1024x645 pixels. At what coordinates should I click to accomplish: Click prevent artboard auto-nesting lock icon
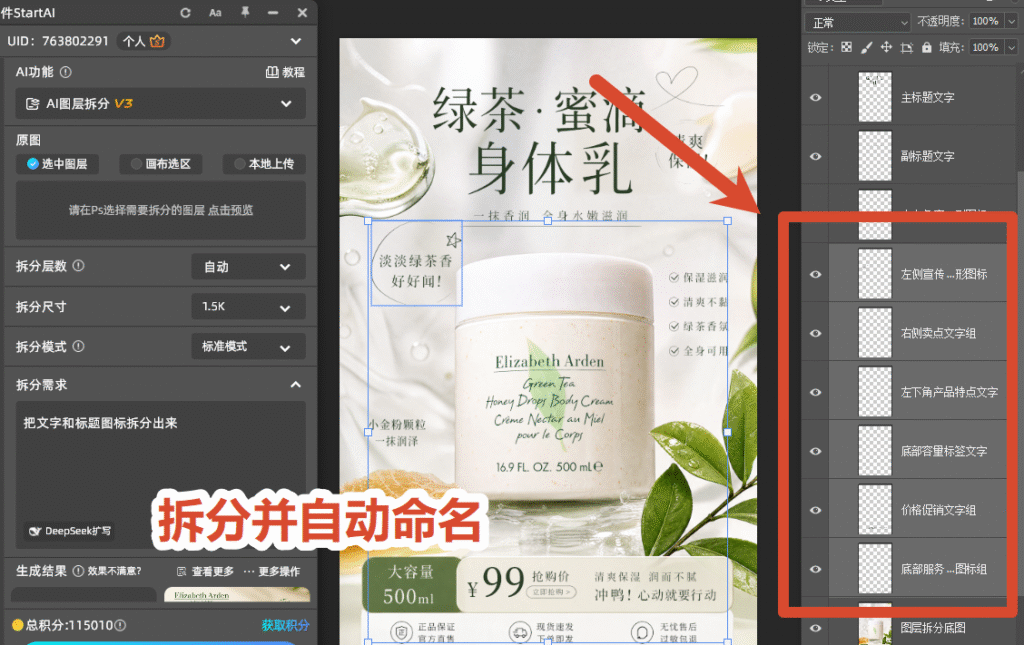(x=906, y=48)
